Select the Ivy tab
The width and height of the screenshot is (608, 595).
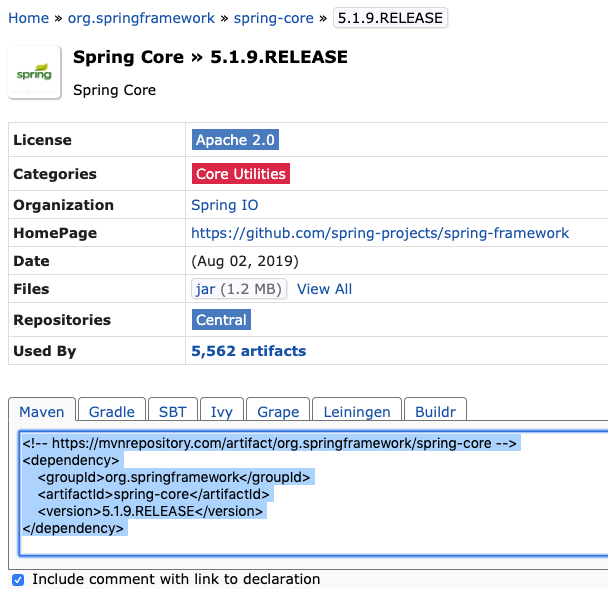click(221, 411)
